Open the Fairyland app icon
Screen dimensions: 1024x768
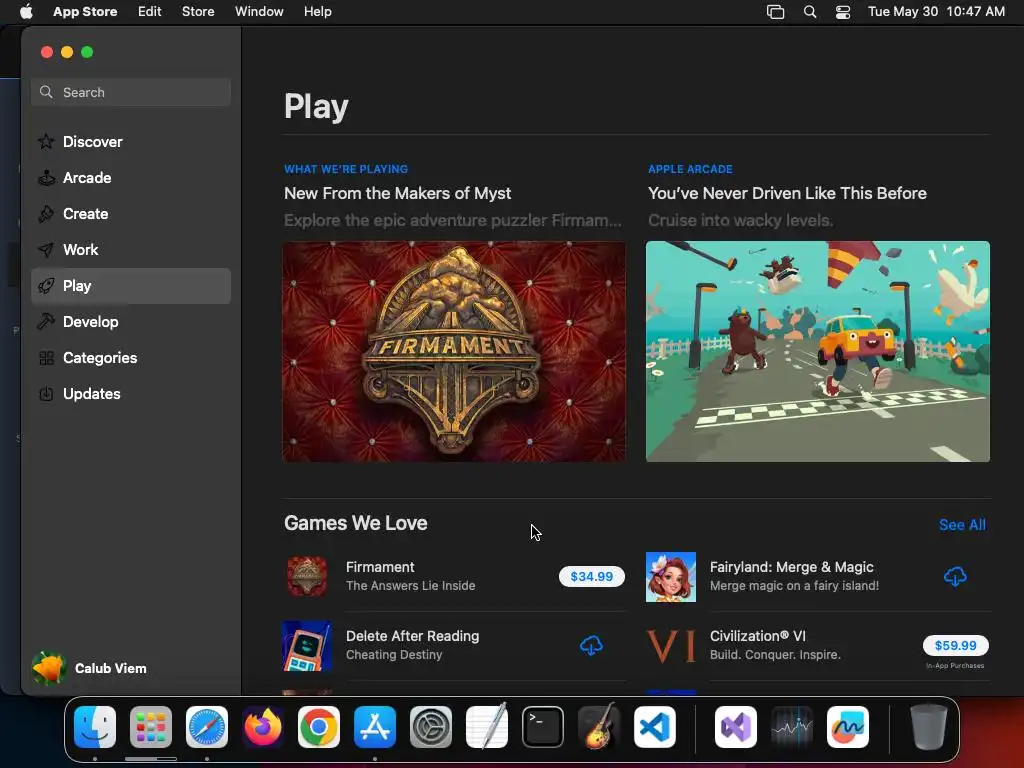coord(671,577)
